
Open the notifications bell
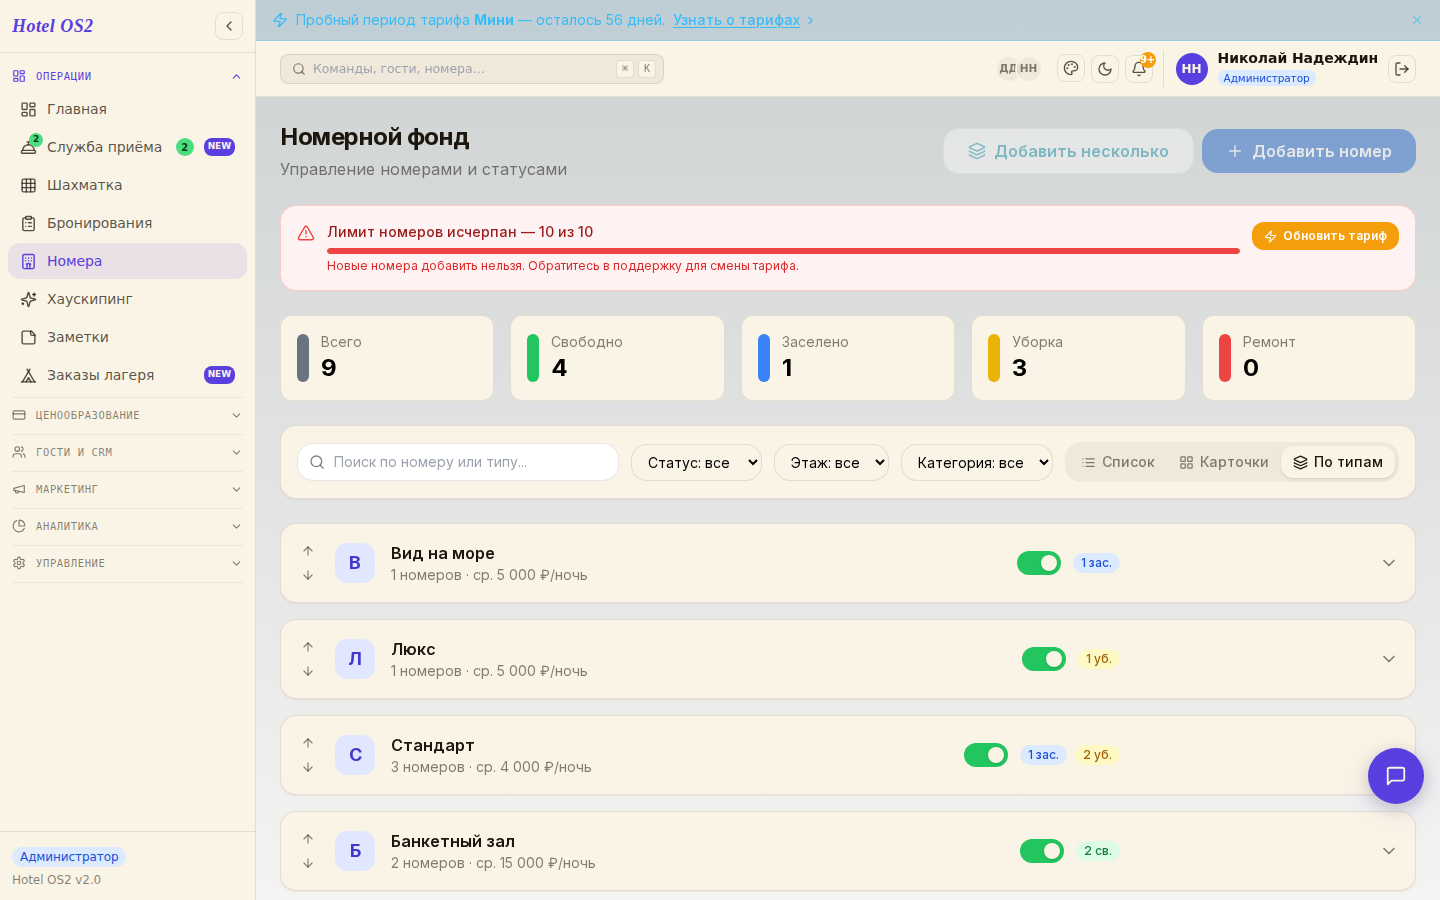point(1139,69)
